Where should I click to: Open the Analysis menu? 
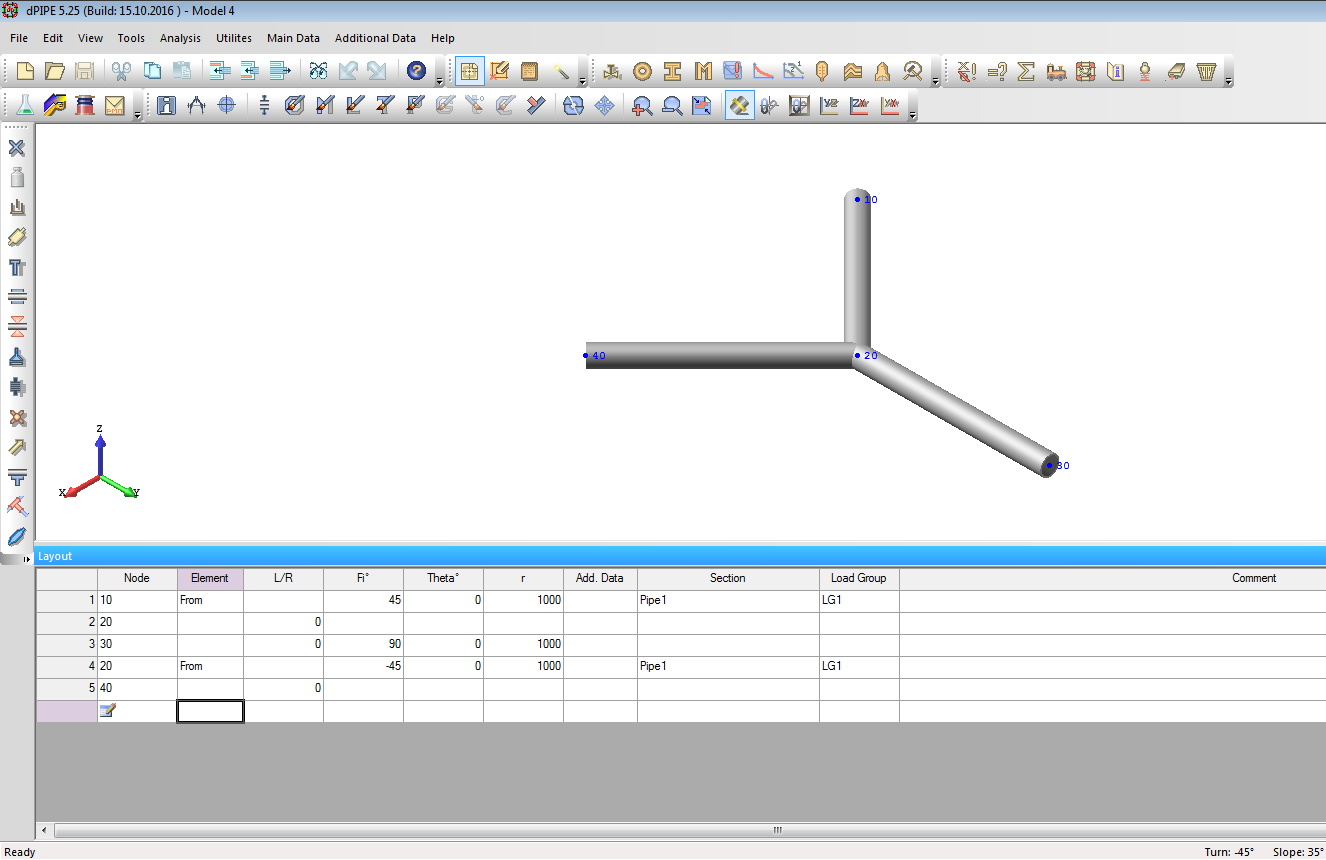(x=180, y=38)
